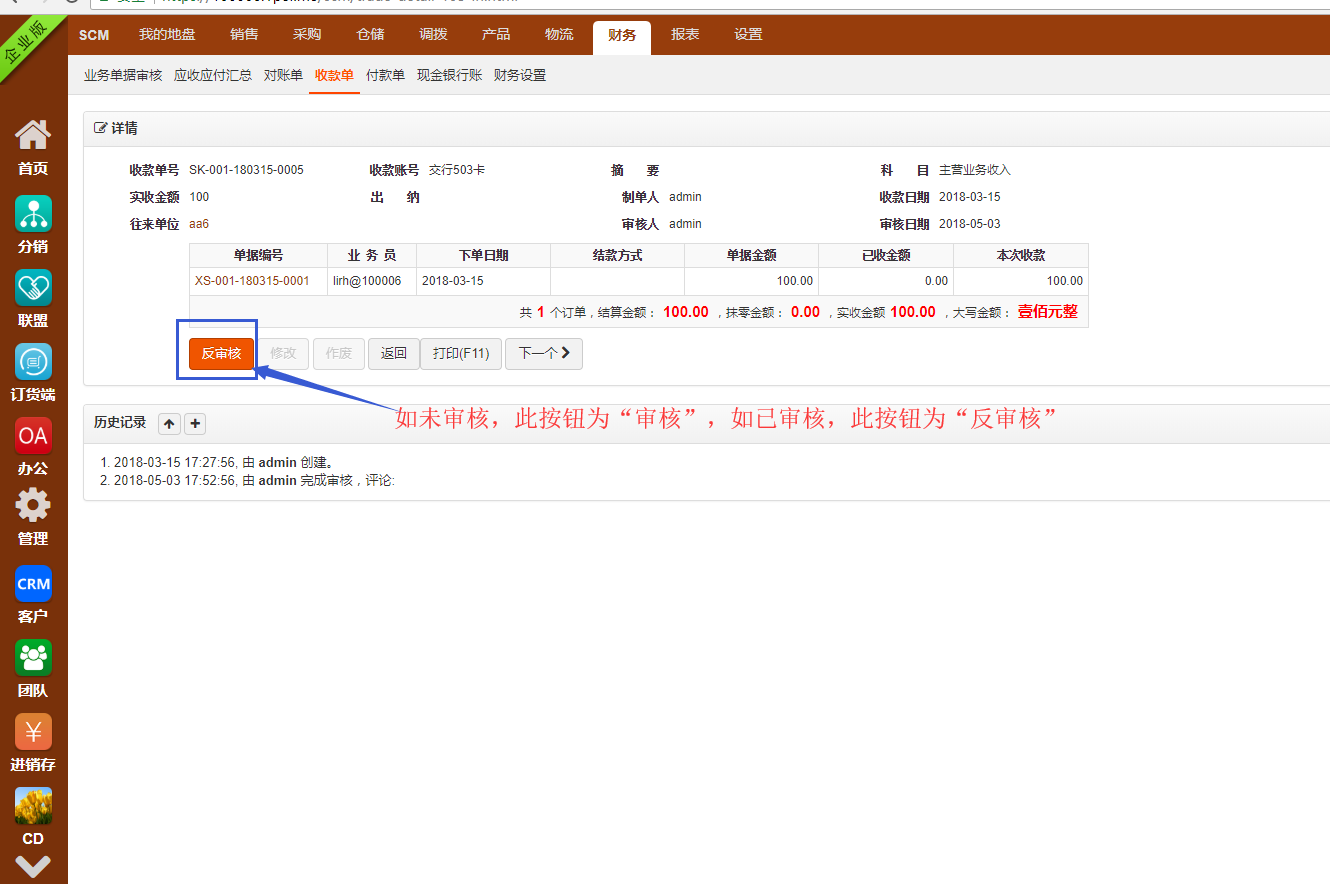Open the CD tulip icon
Screen dimensions: 1330x884
pos(33,806)
